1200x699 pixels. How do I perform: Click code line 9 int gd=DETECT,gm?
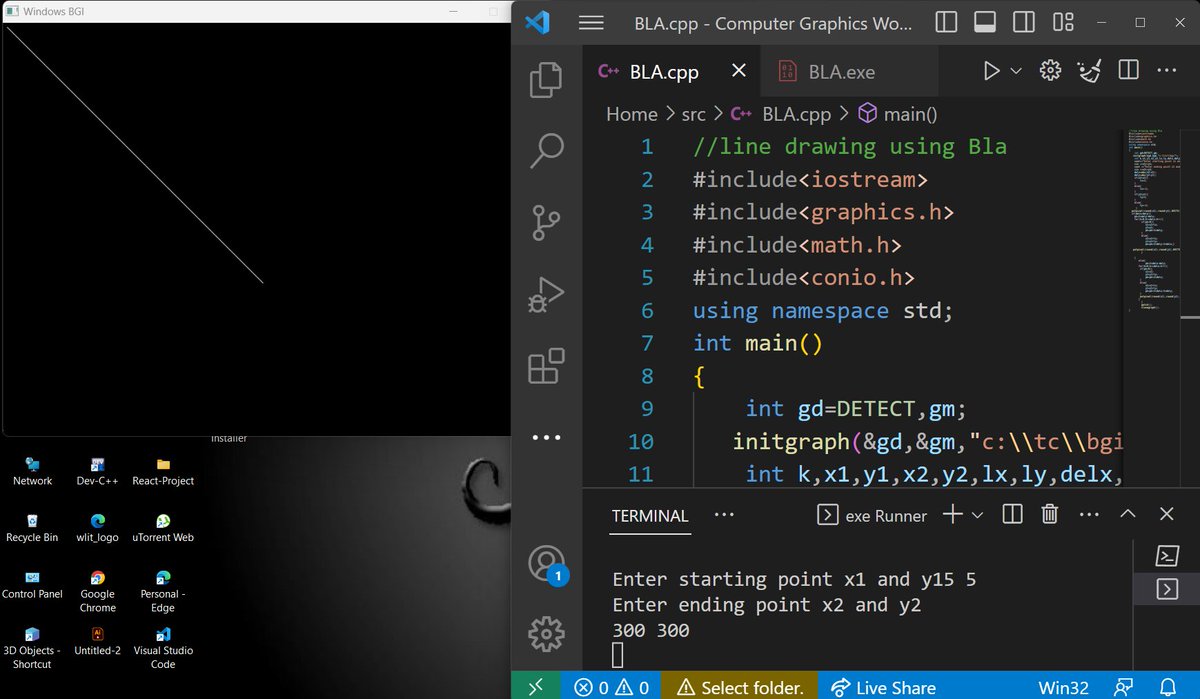pos(854,408)
